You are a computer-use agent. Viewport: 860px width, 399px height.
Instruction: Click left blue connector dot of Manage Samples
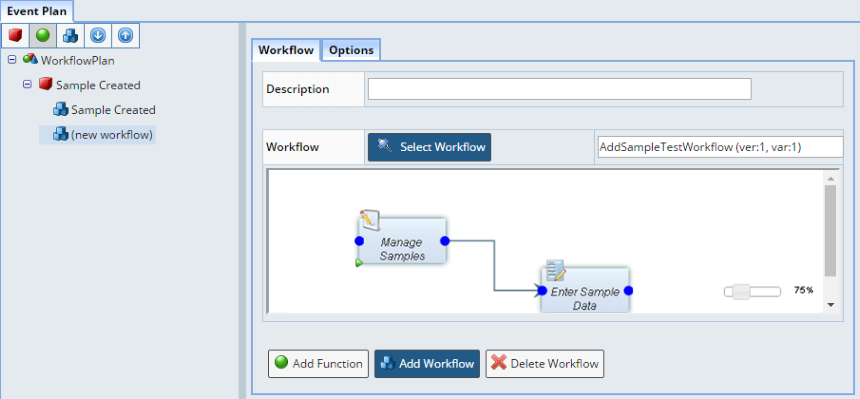tap(359, 241)
